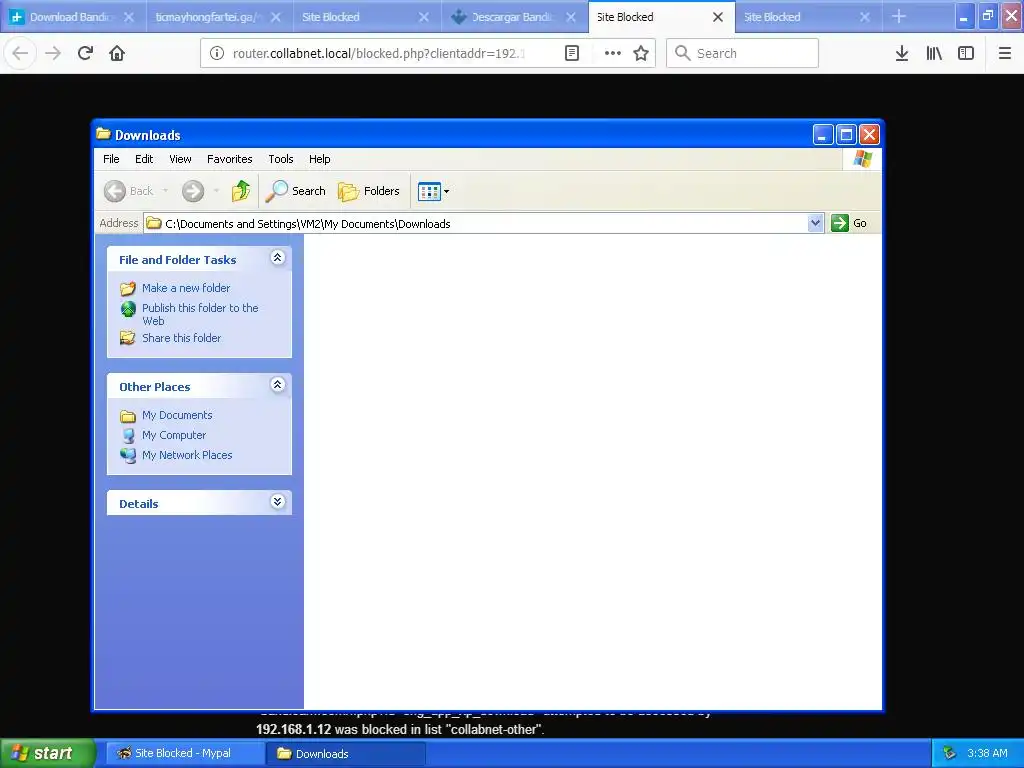Close the active Site Blocked tab

[x=718, y=17]
